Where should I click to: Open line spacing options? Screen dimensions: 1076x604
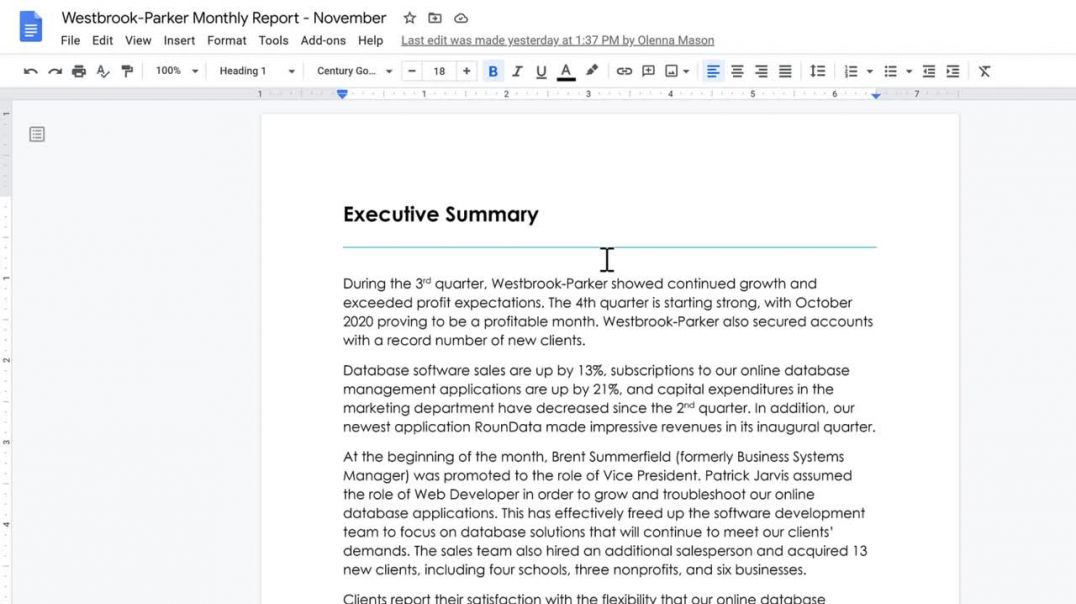[817, 71]
